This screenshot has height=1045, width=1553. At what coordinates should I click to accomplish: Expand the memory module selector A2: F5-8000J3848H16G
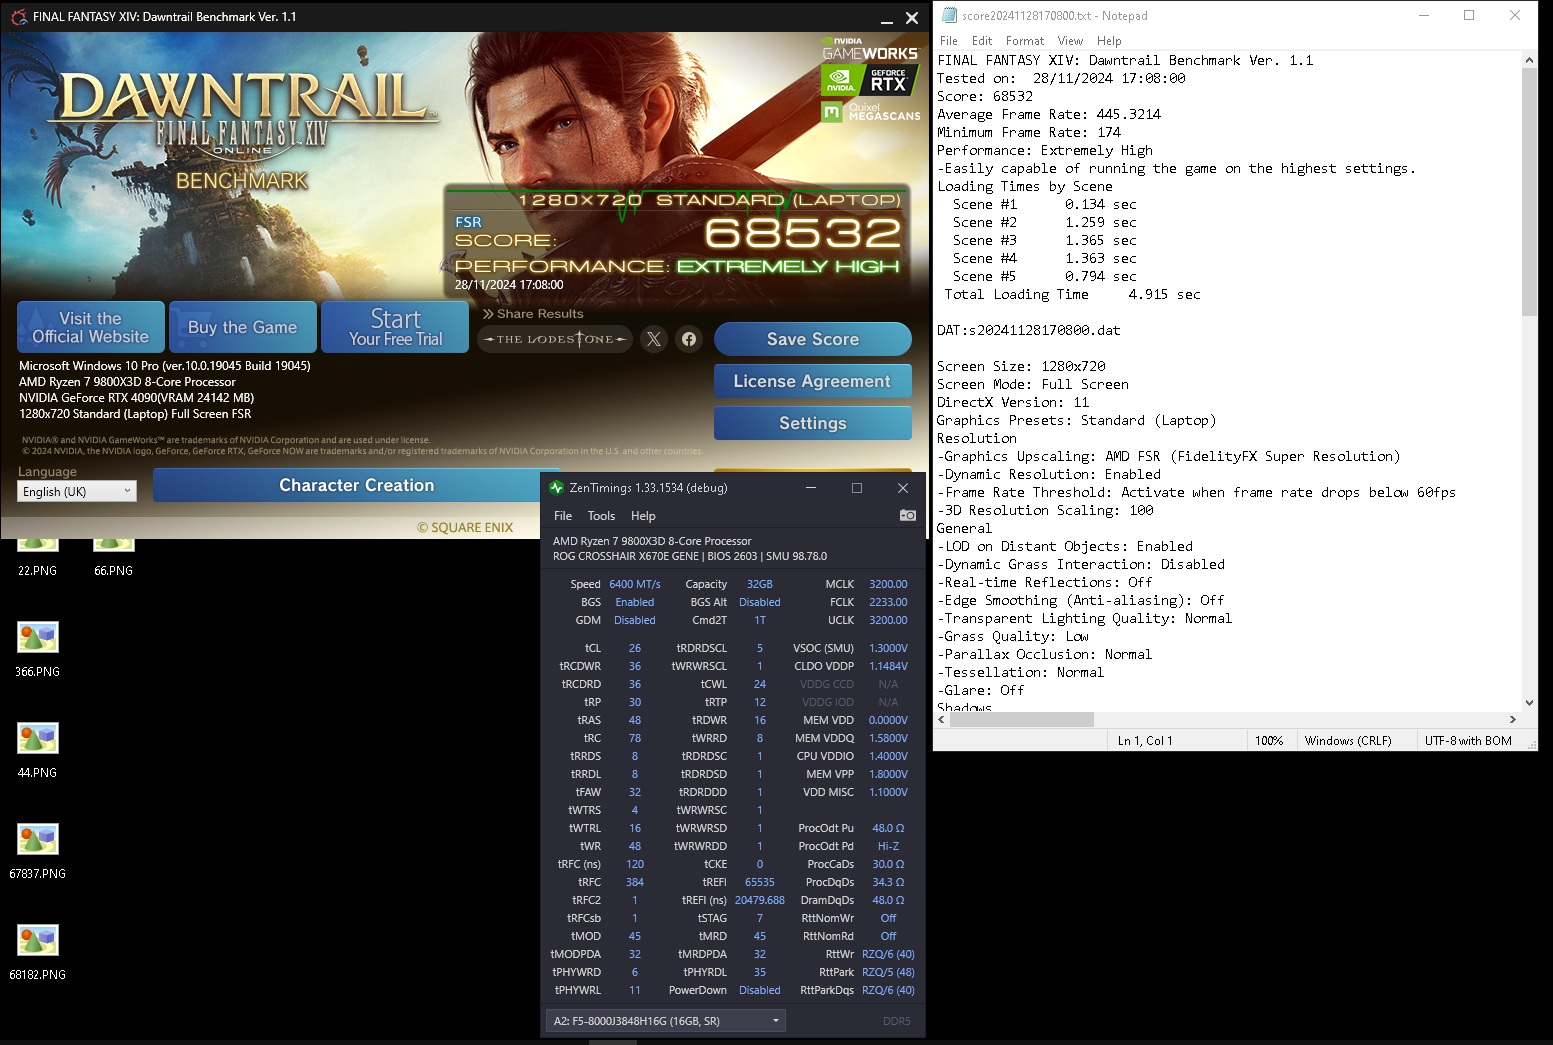point(665,1021)
